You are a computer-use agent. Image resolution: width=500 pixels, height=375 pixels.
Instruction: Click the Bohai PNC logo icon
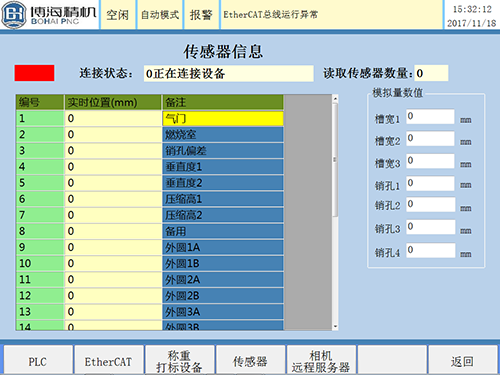click(14, 14)
